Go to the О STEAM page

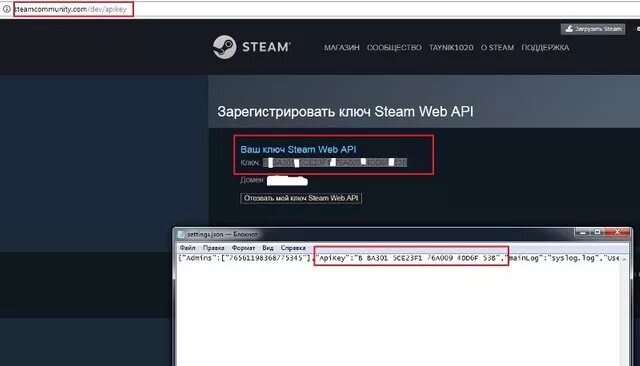point(497,48)
